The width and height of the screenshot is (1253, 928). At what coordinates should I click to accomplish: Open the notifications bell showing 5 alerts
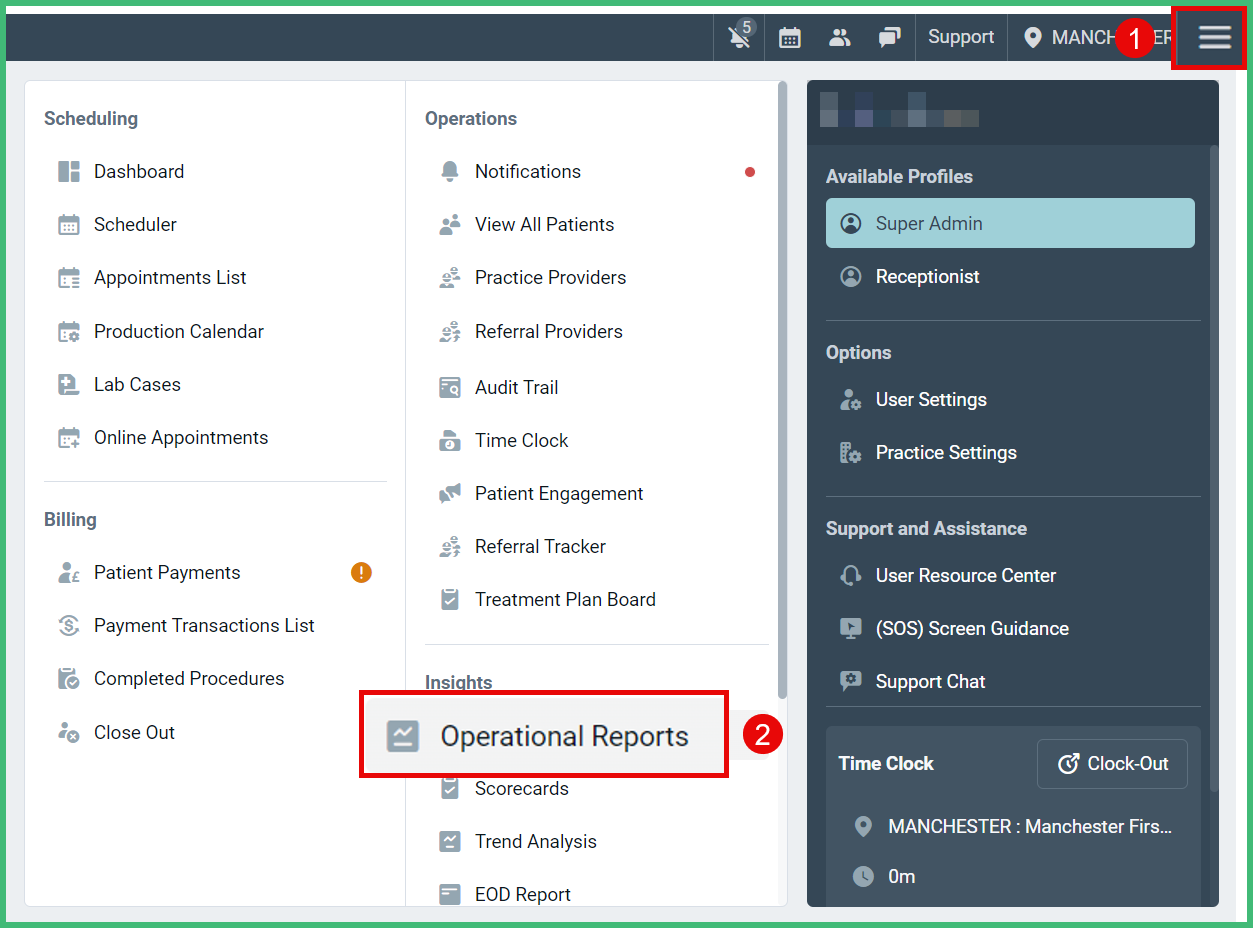(739, 37)
